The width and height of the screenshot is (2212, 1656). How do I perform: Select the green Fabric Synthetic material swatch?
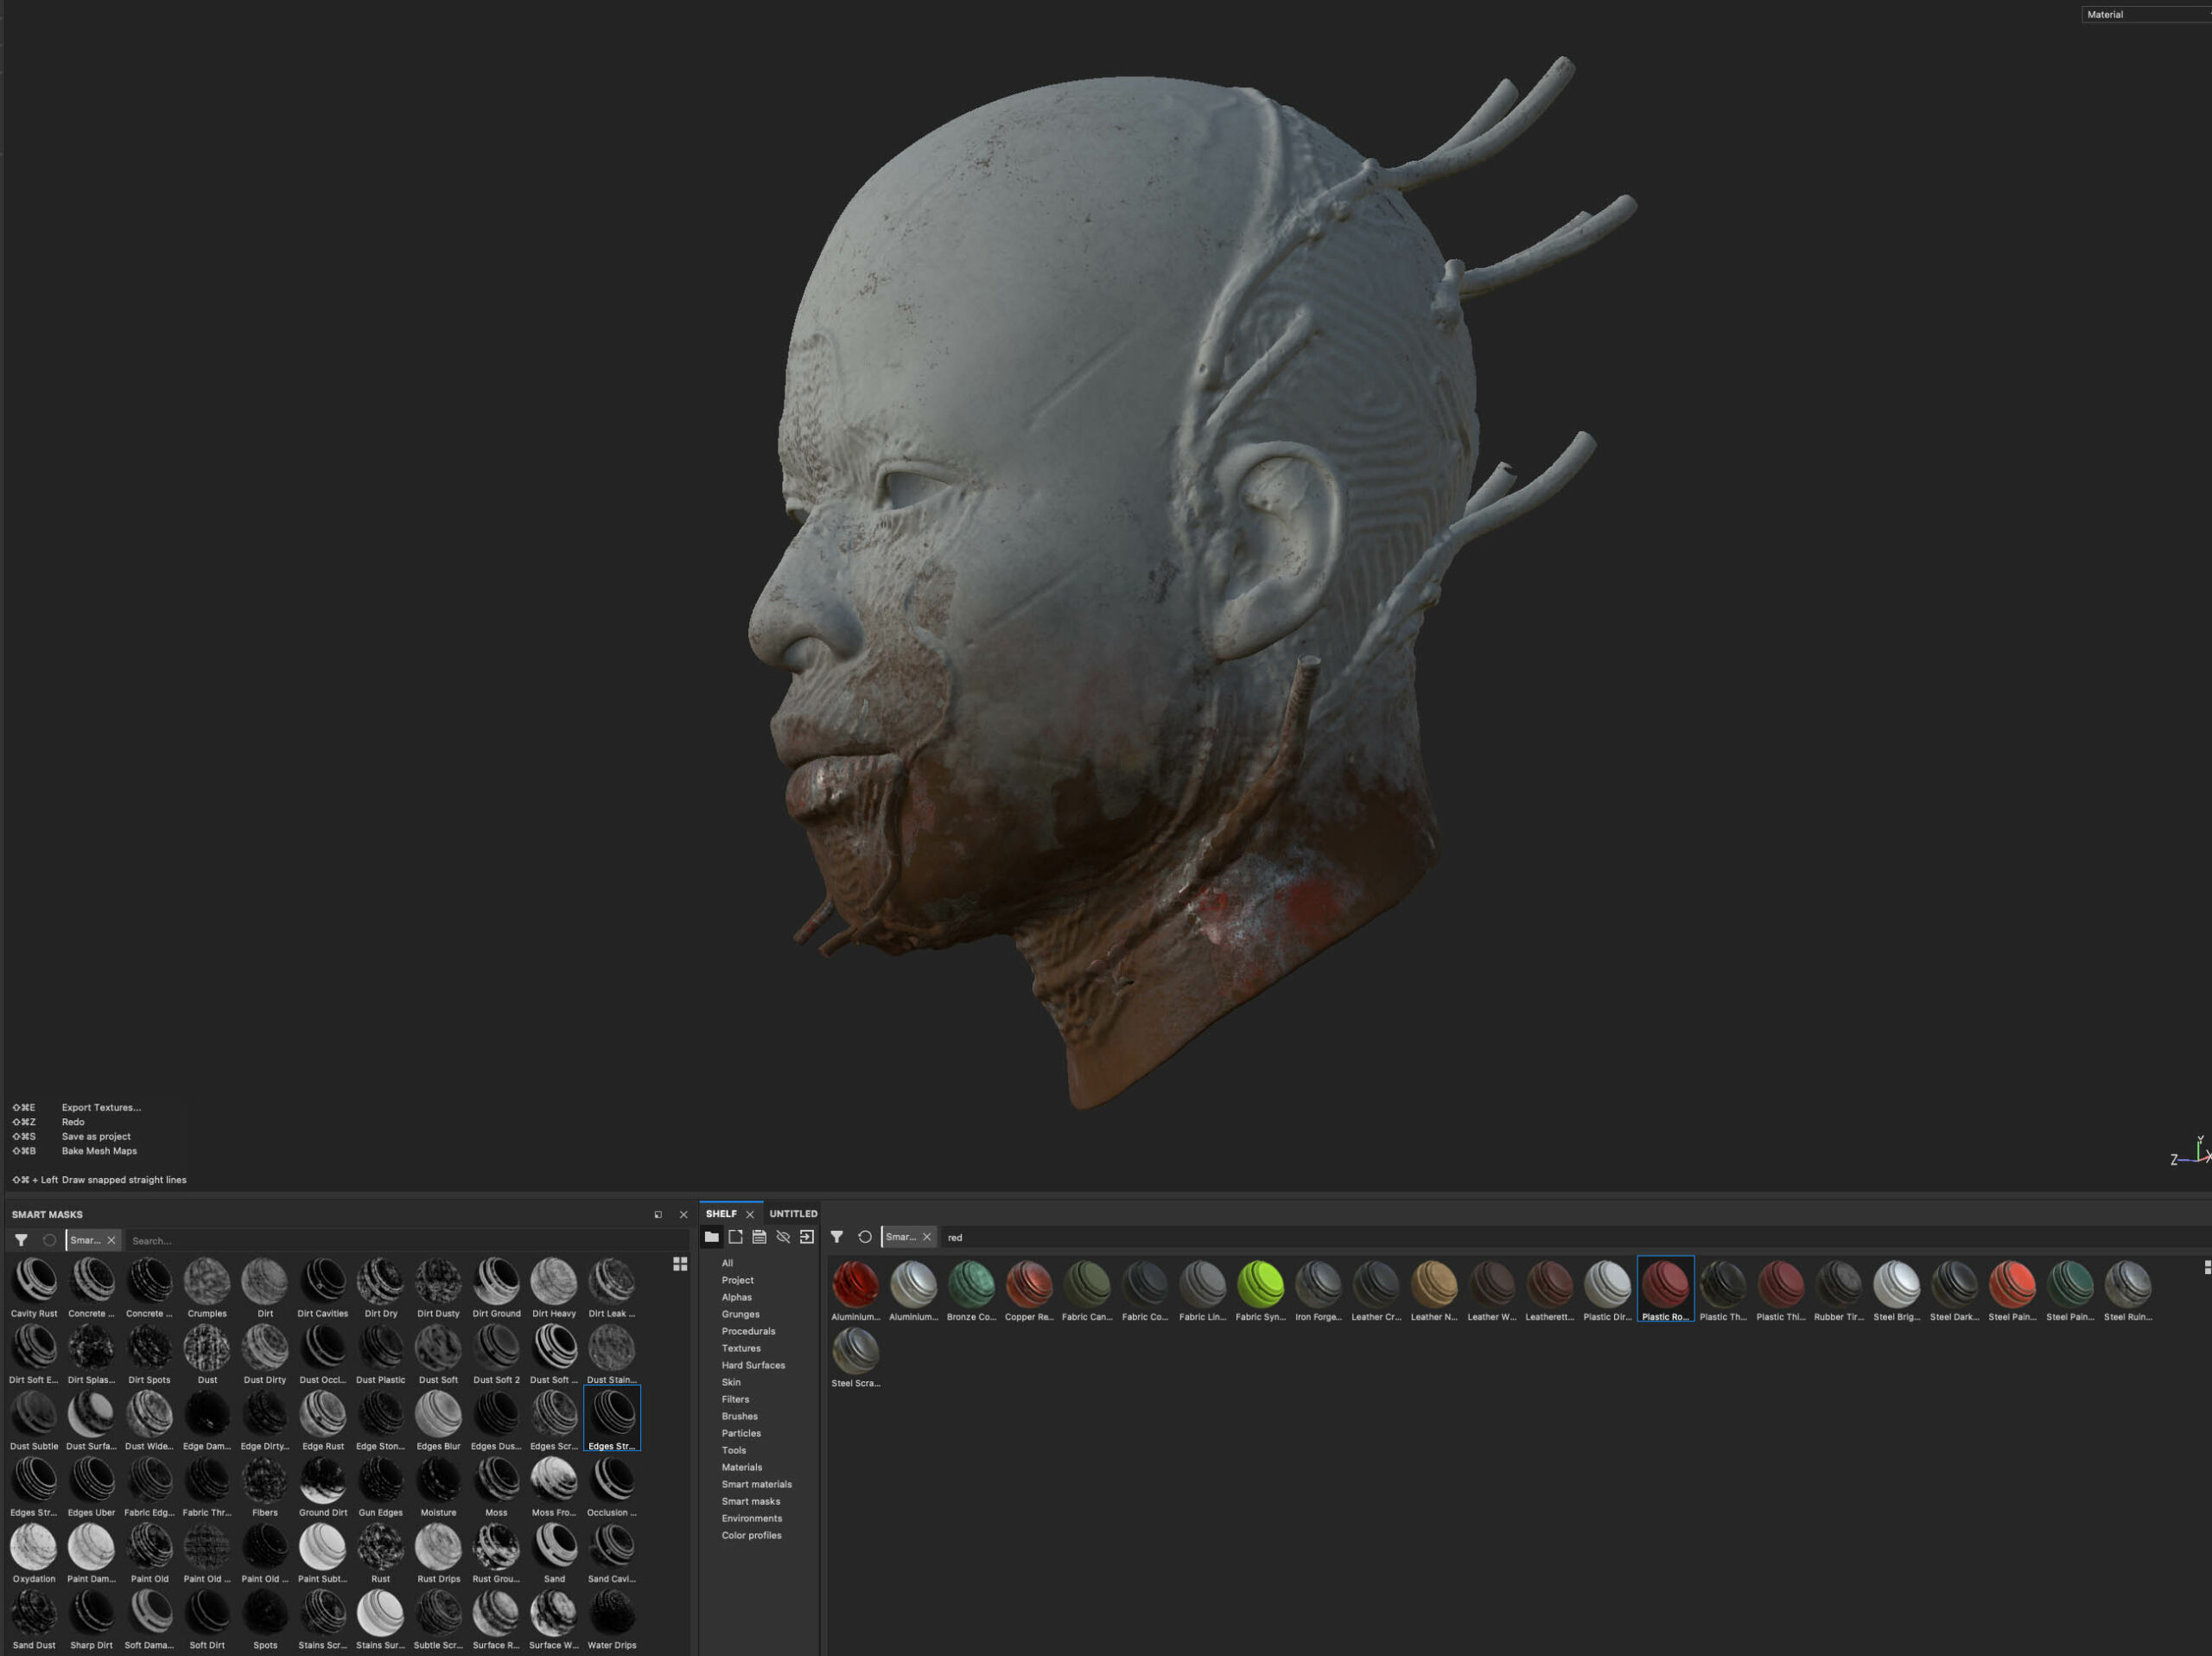(x=1260, y=1284)
